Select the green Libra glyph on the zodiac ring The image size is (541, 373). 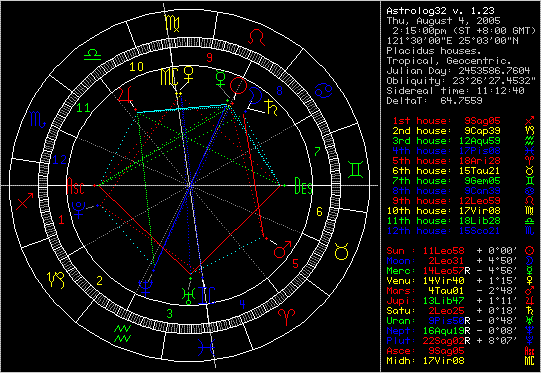(x=93, y=54)
